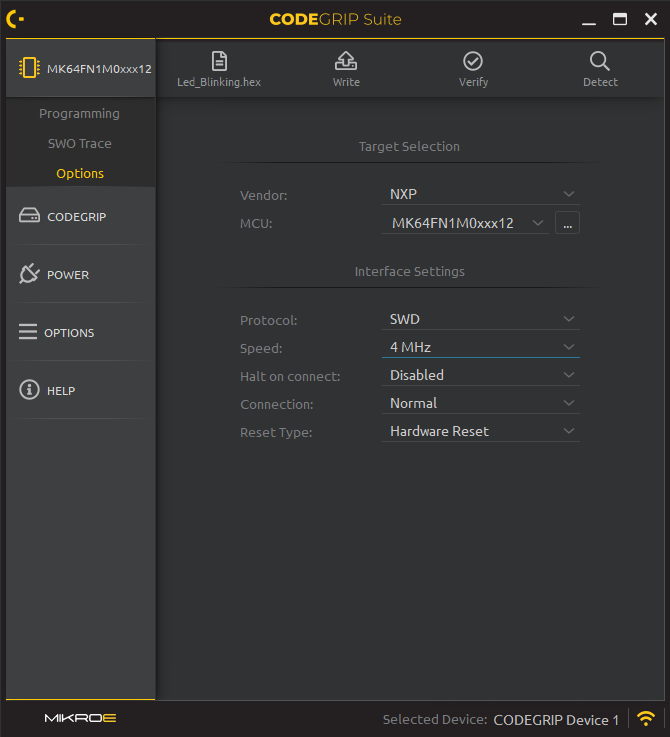Click the CODEGRIP device drive icon

29,215
